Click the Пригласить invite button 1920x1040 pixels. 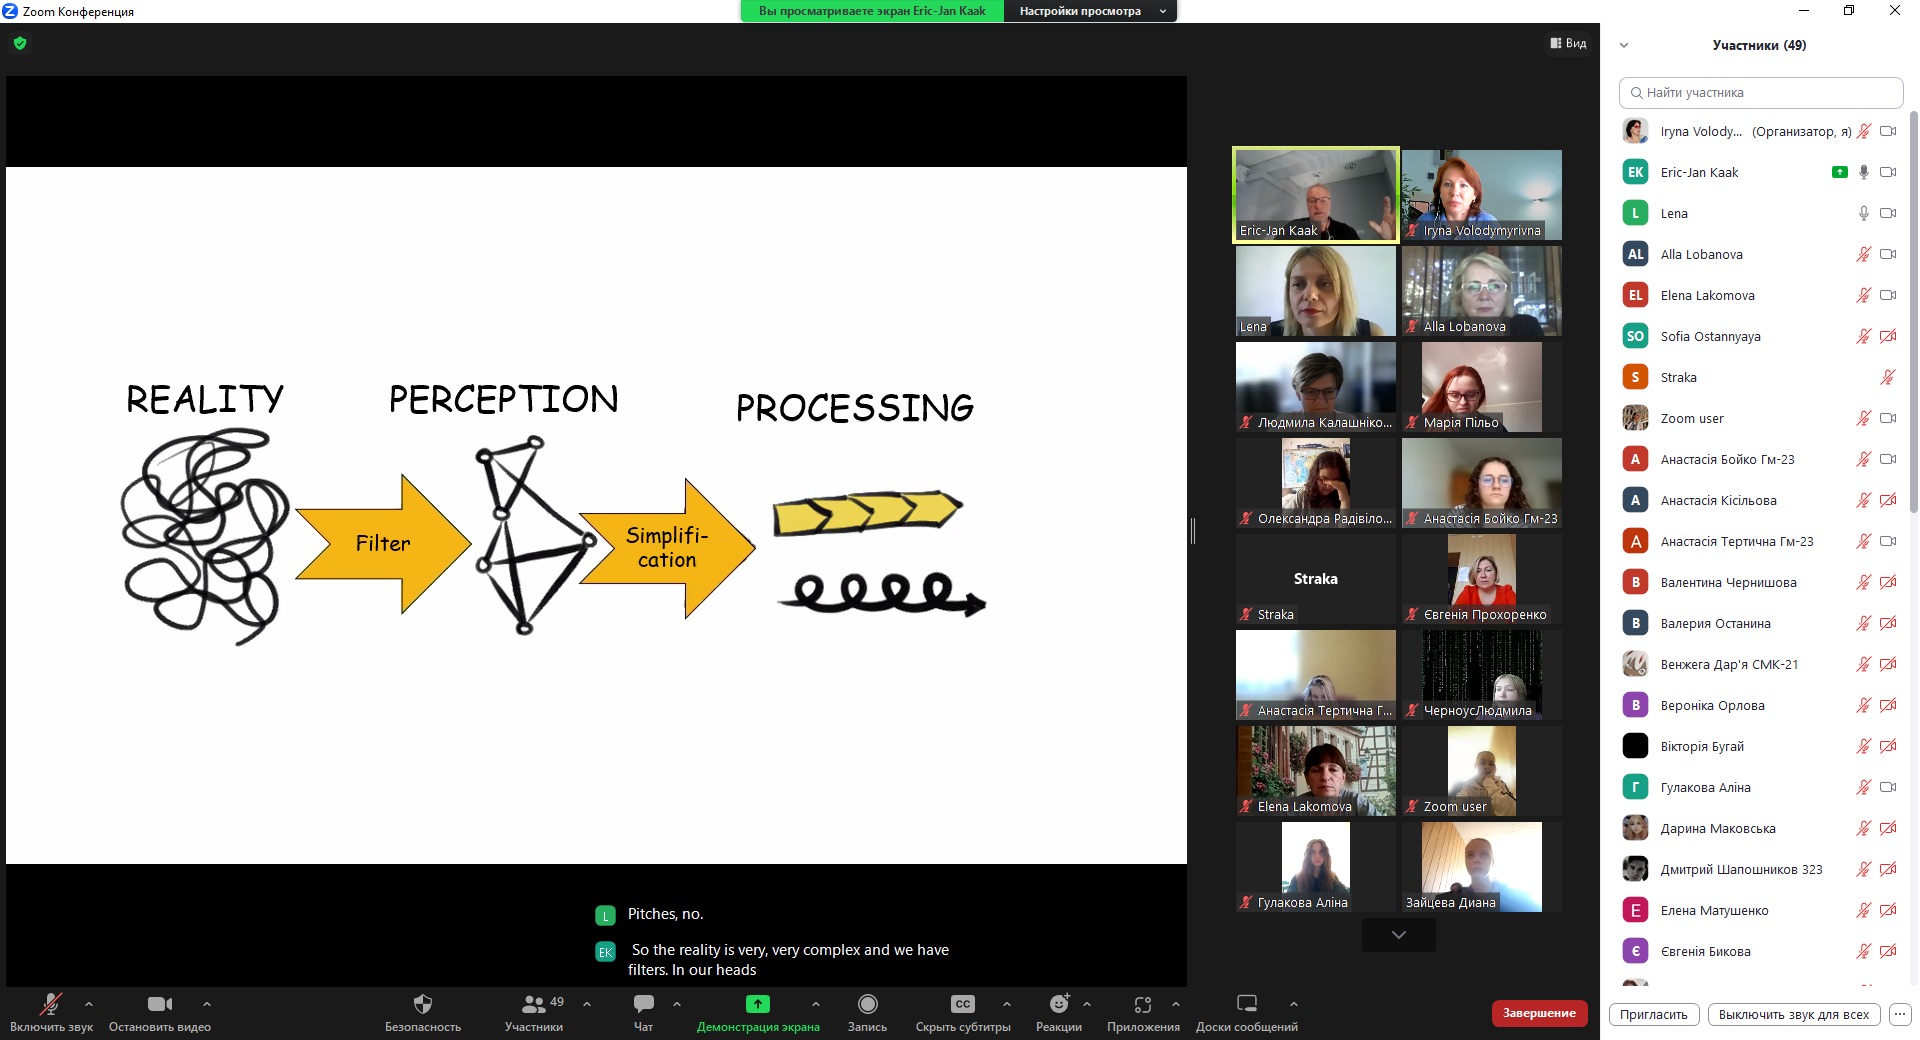coord(1653,1014)
